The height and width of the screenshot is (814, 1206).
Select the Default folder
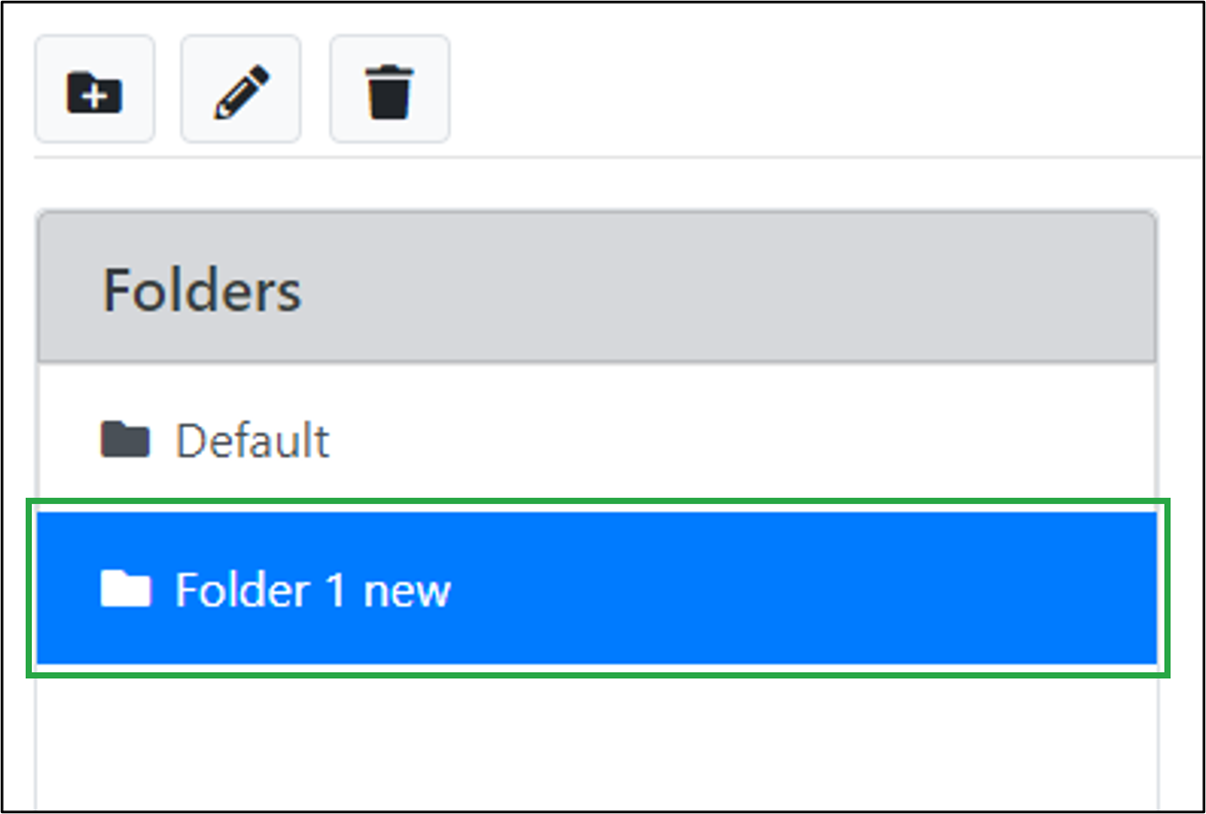click(x=252, y=440)
